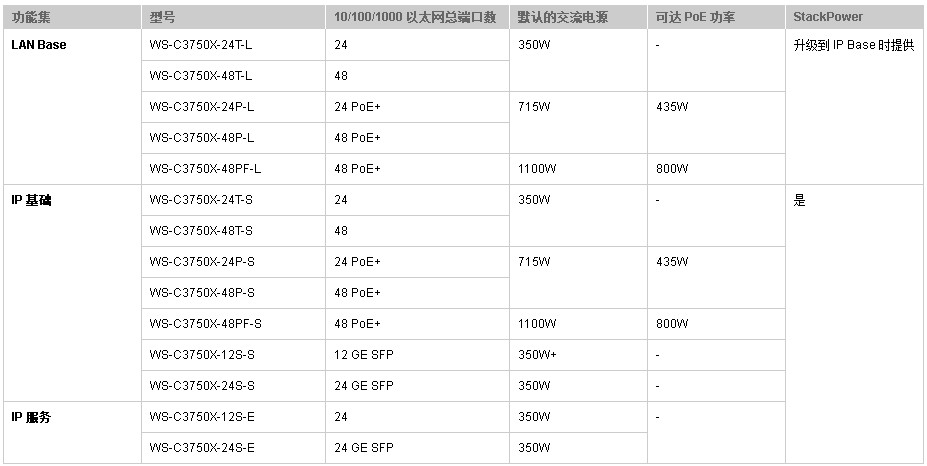Select the LAN Base feature set cell
Viewport: 927px width, 466px height.
[x=72, y=107]
